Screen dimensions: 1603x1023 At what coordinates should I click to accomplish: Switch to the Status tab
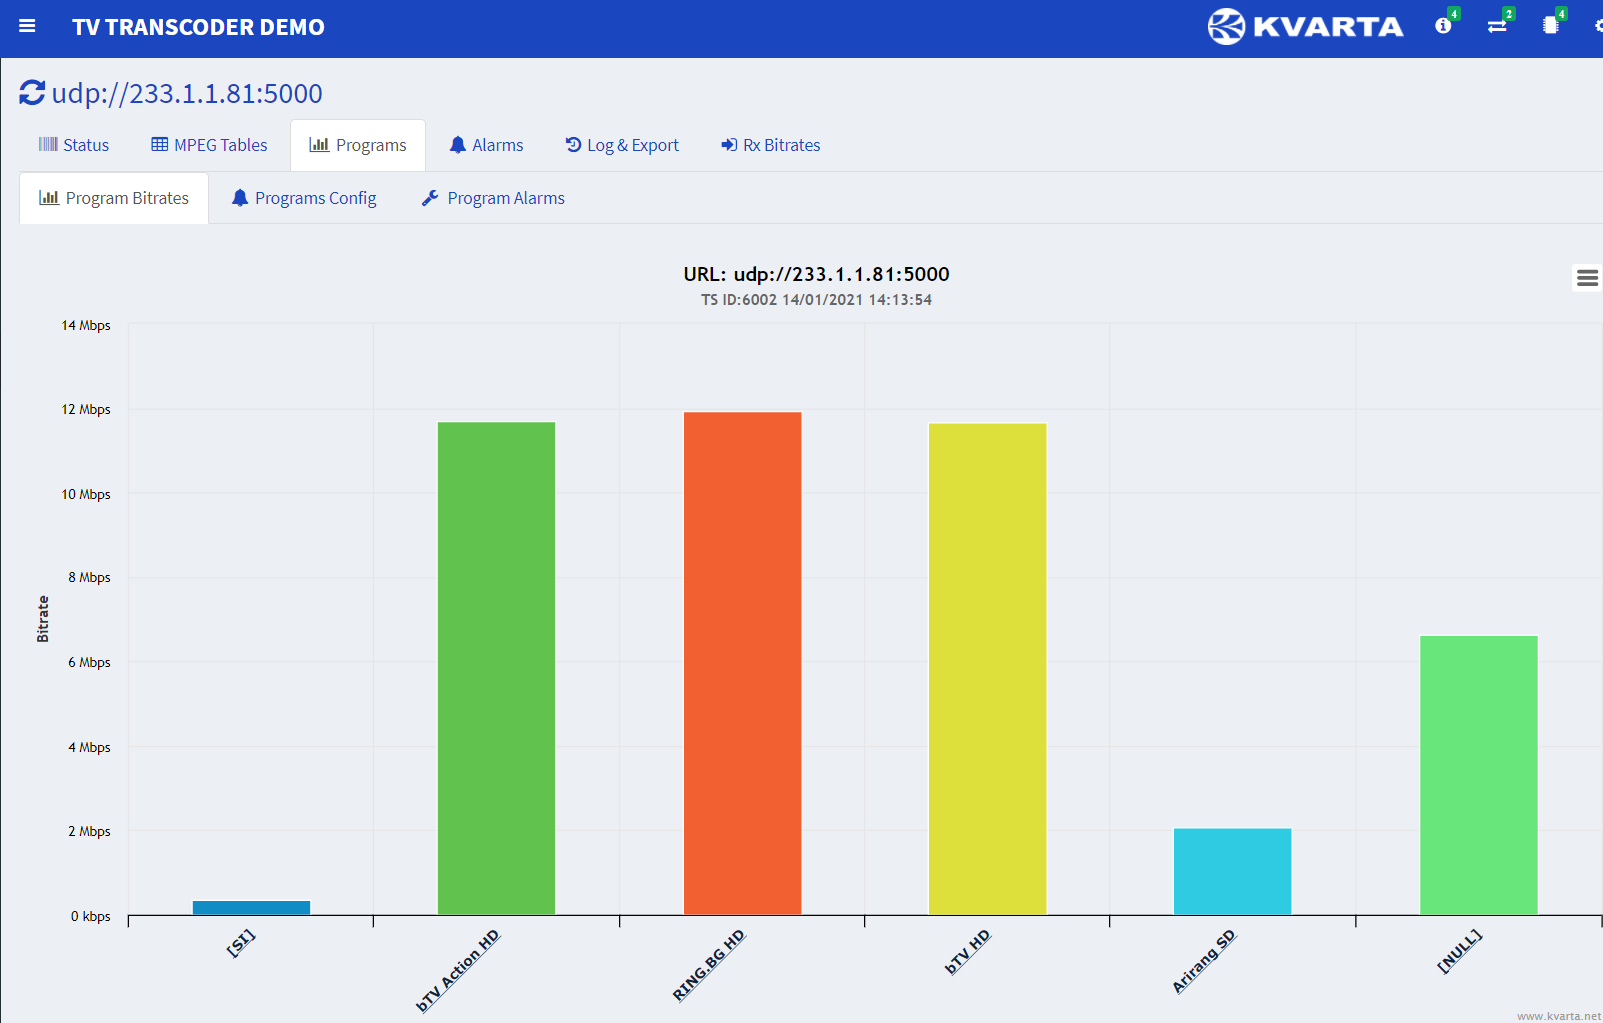coord(74,145)
